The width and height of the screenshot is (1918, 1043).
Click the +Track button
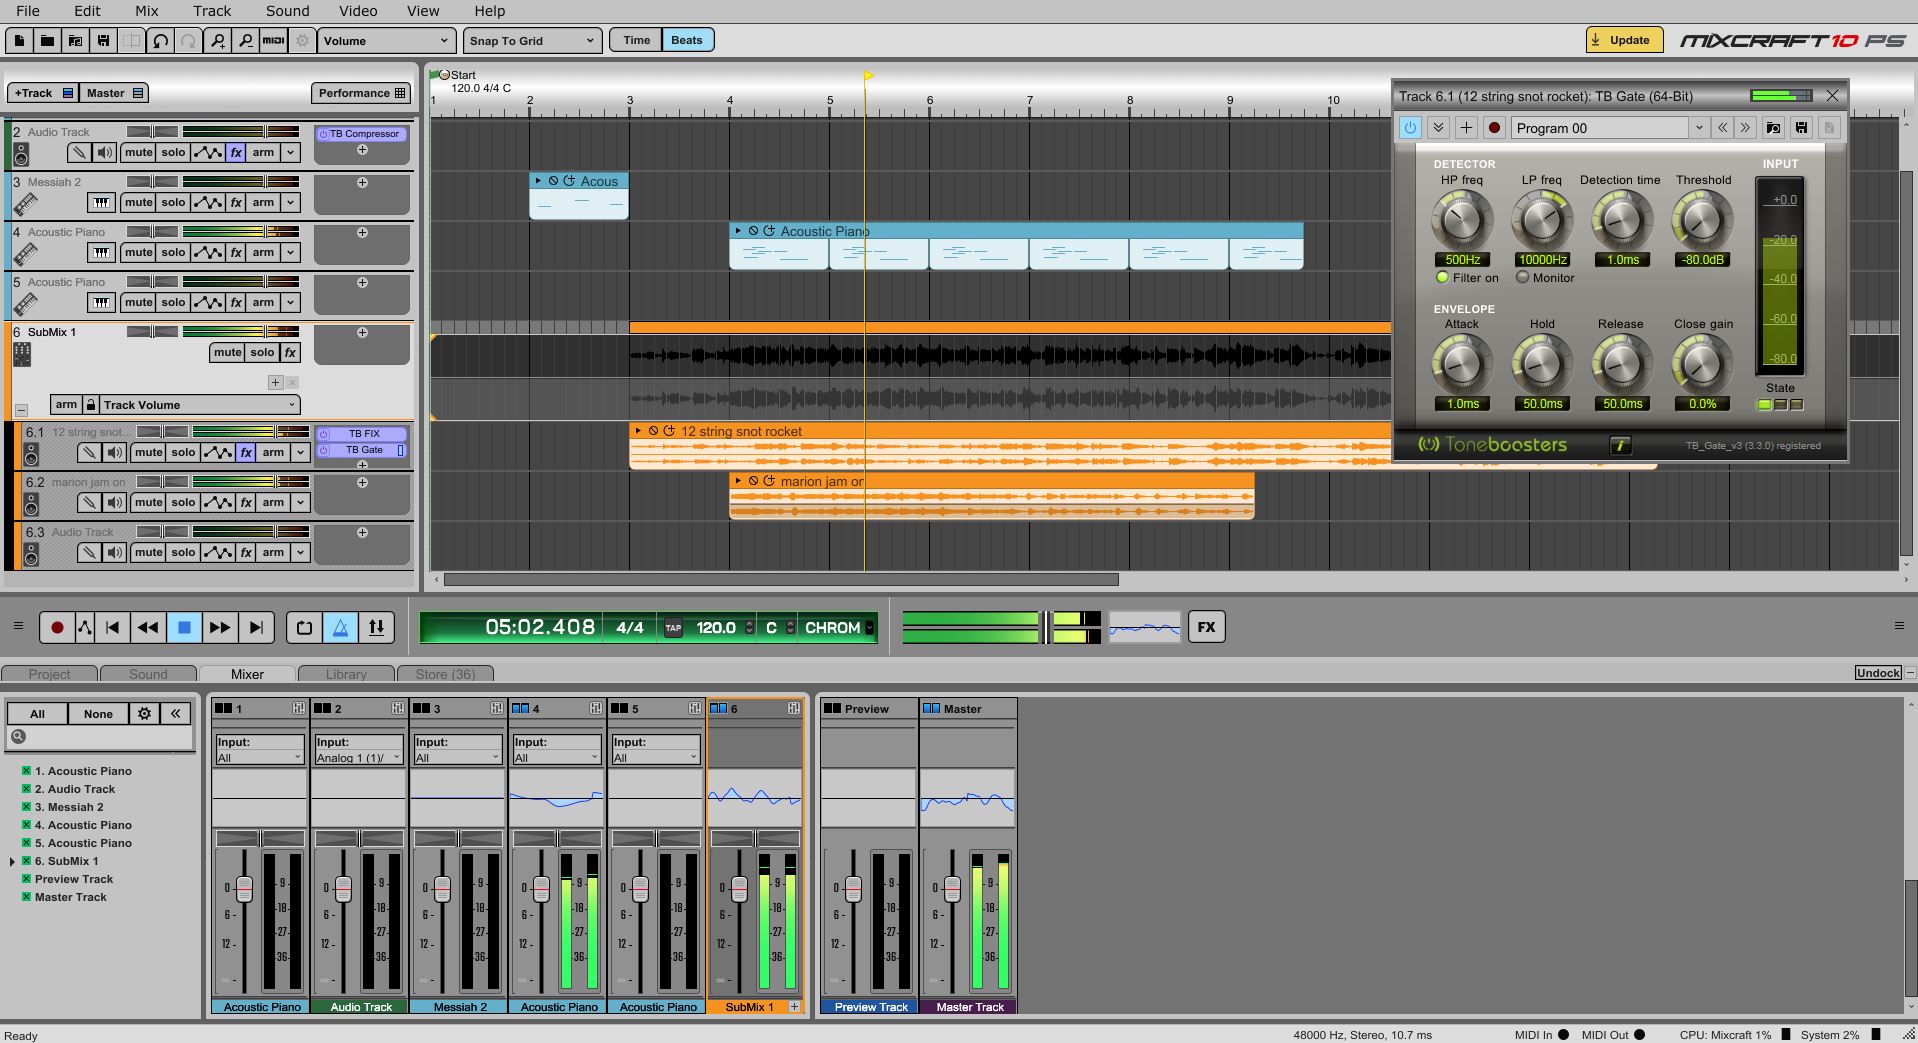[x=43, y=93]
